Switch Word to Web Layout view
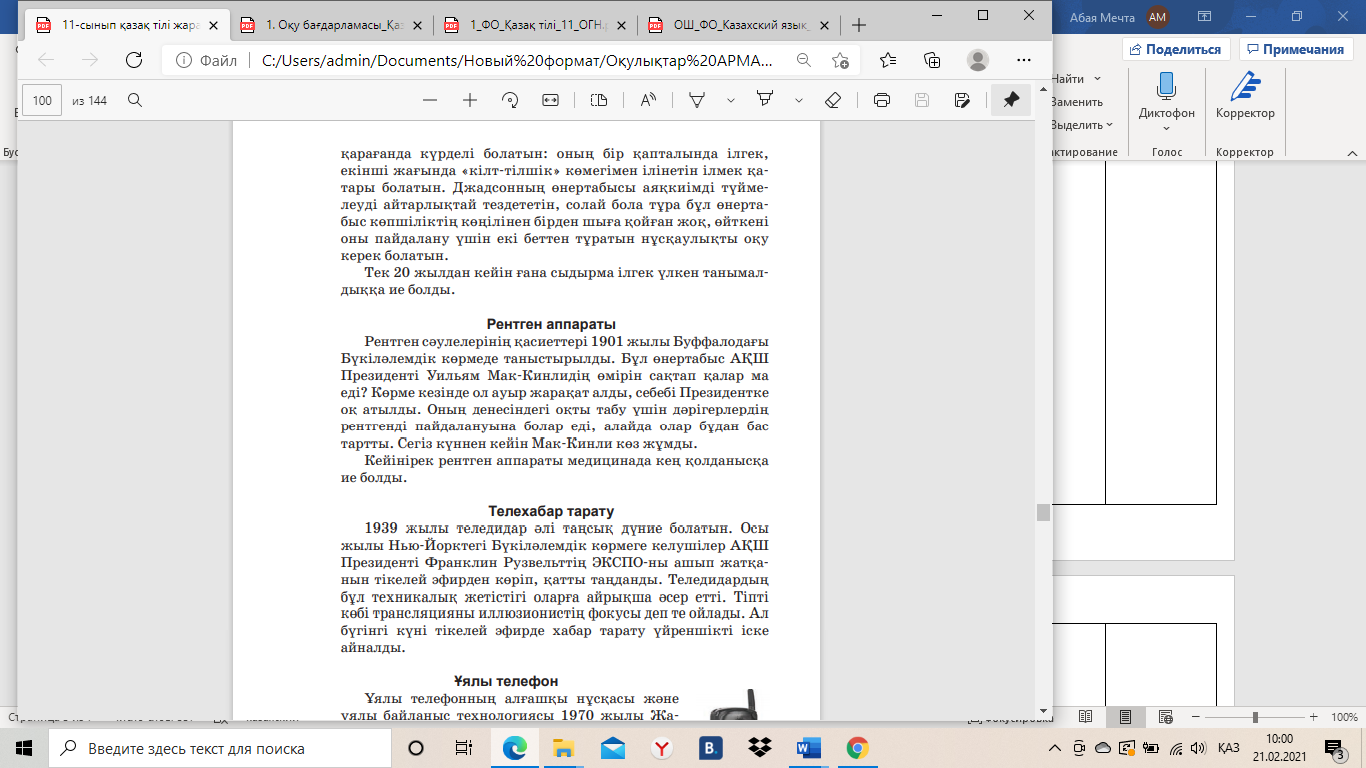The image size is (1366, 768). click(x=1166, y=717)
